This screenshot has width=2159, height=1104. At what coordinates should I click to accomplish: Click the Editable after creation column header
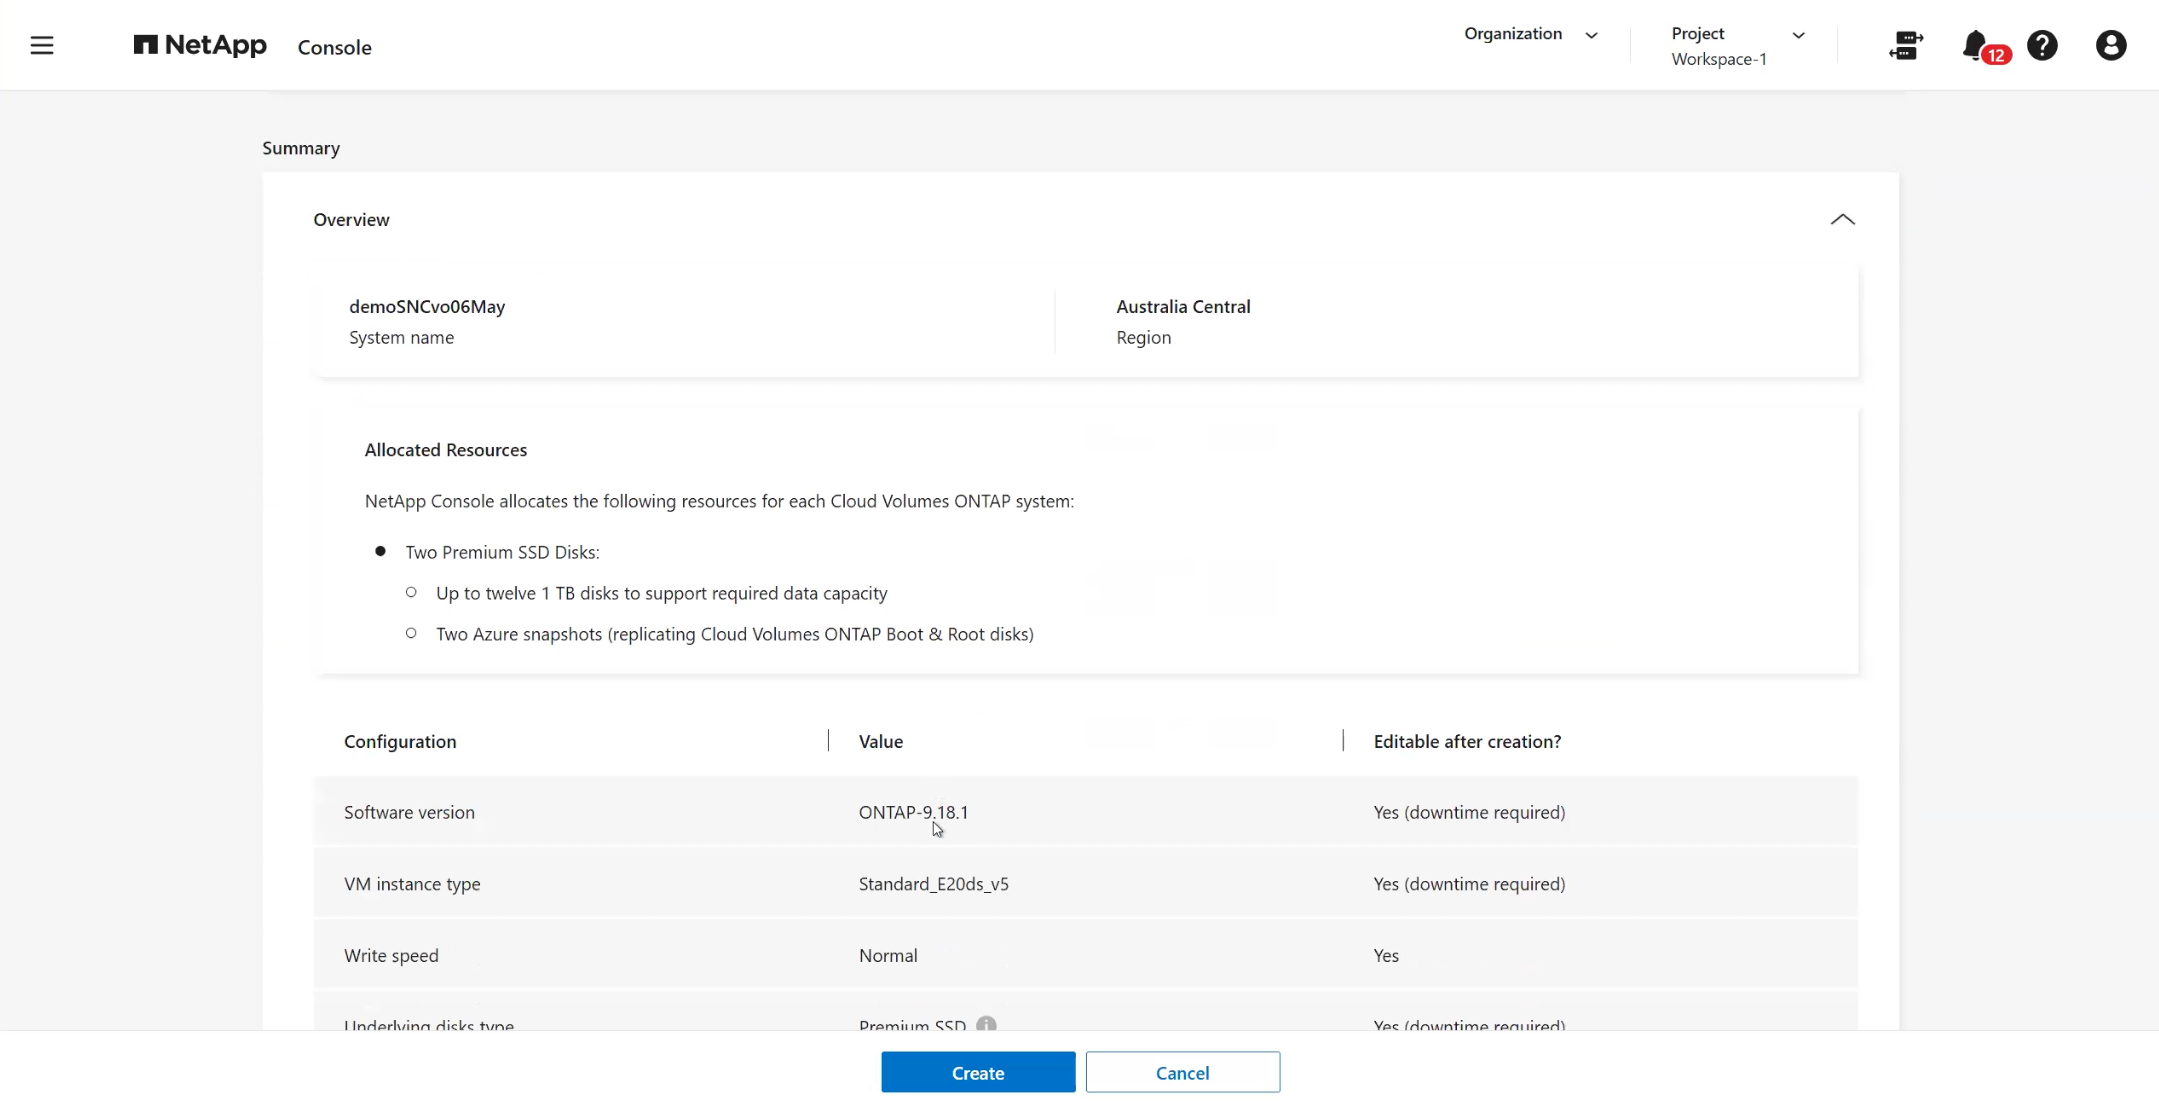[1467, 741]
